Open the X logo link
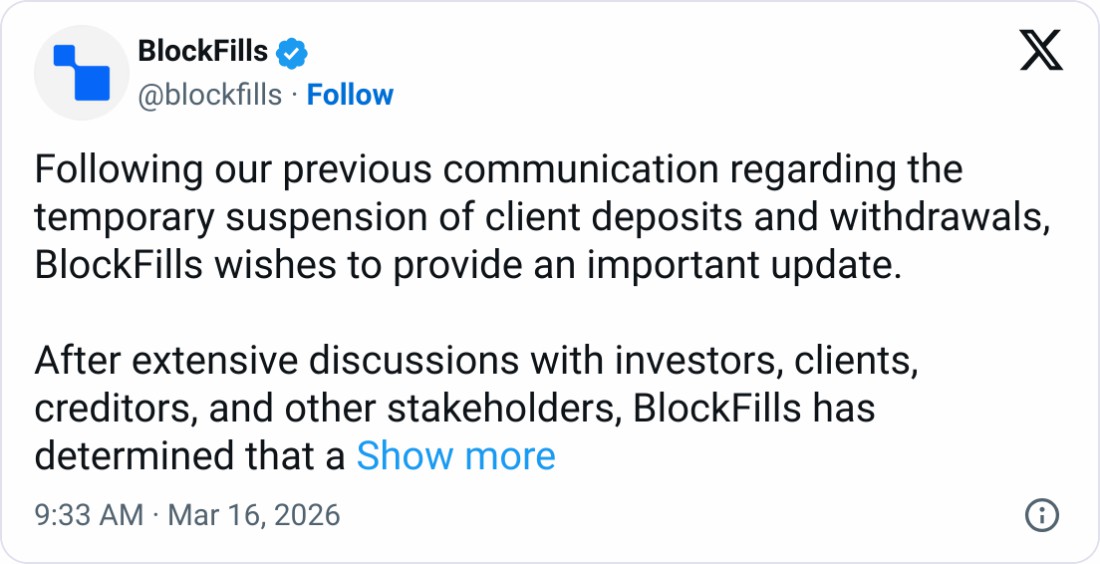Image resolution: width=1100 pixels, height=564 pixels. tap(1041, 51)
